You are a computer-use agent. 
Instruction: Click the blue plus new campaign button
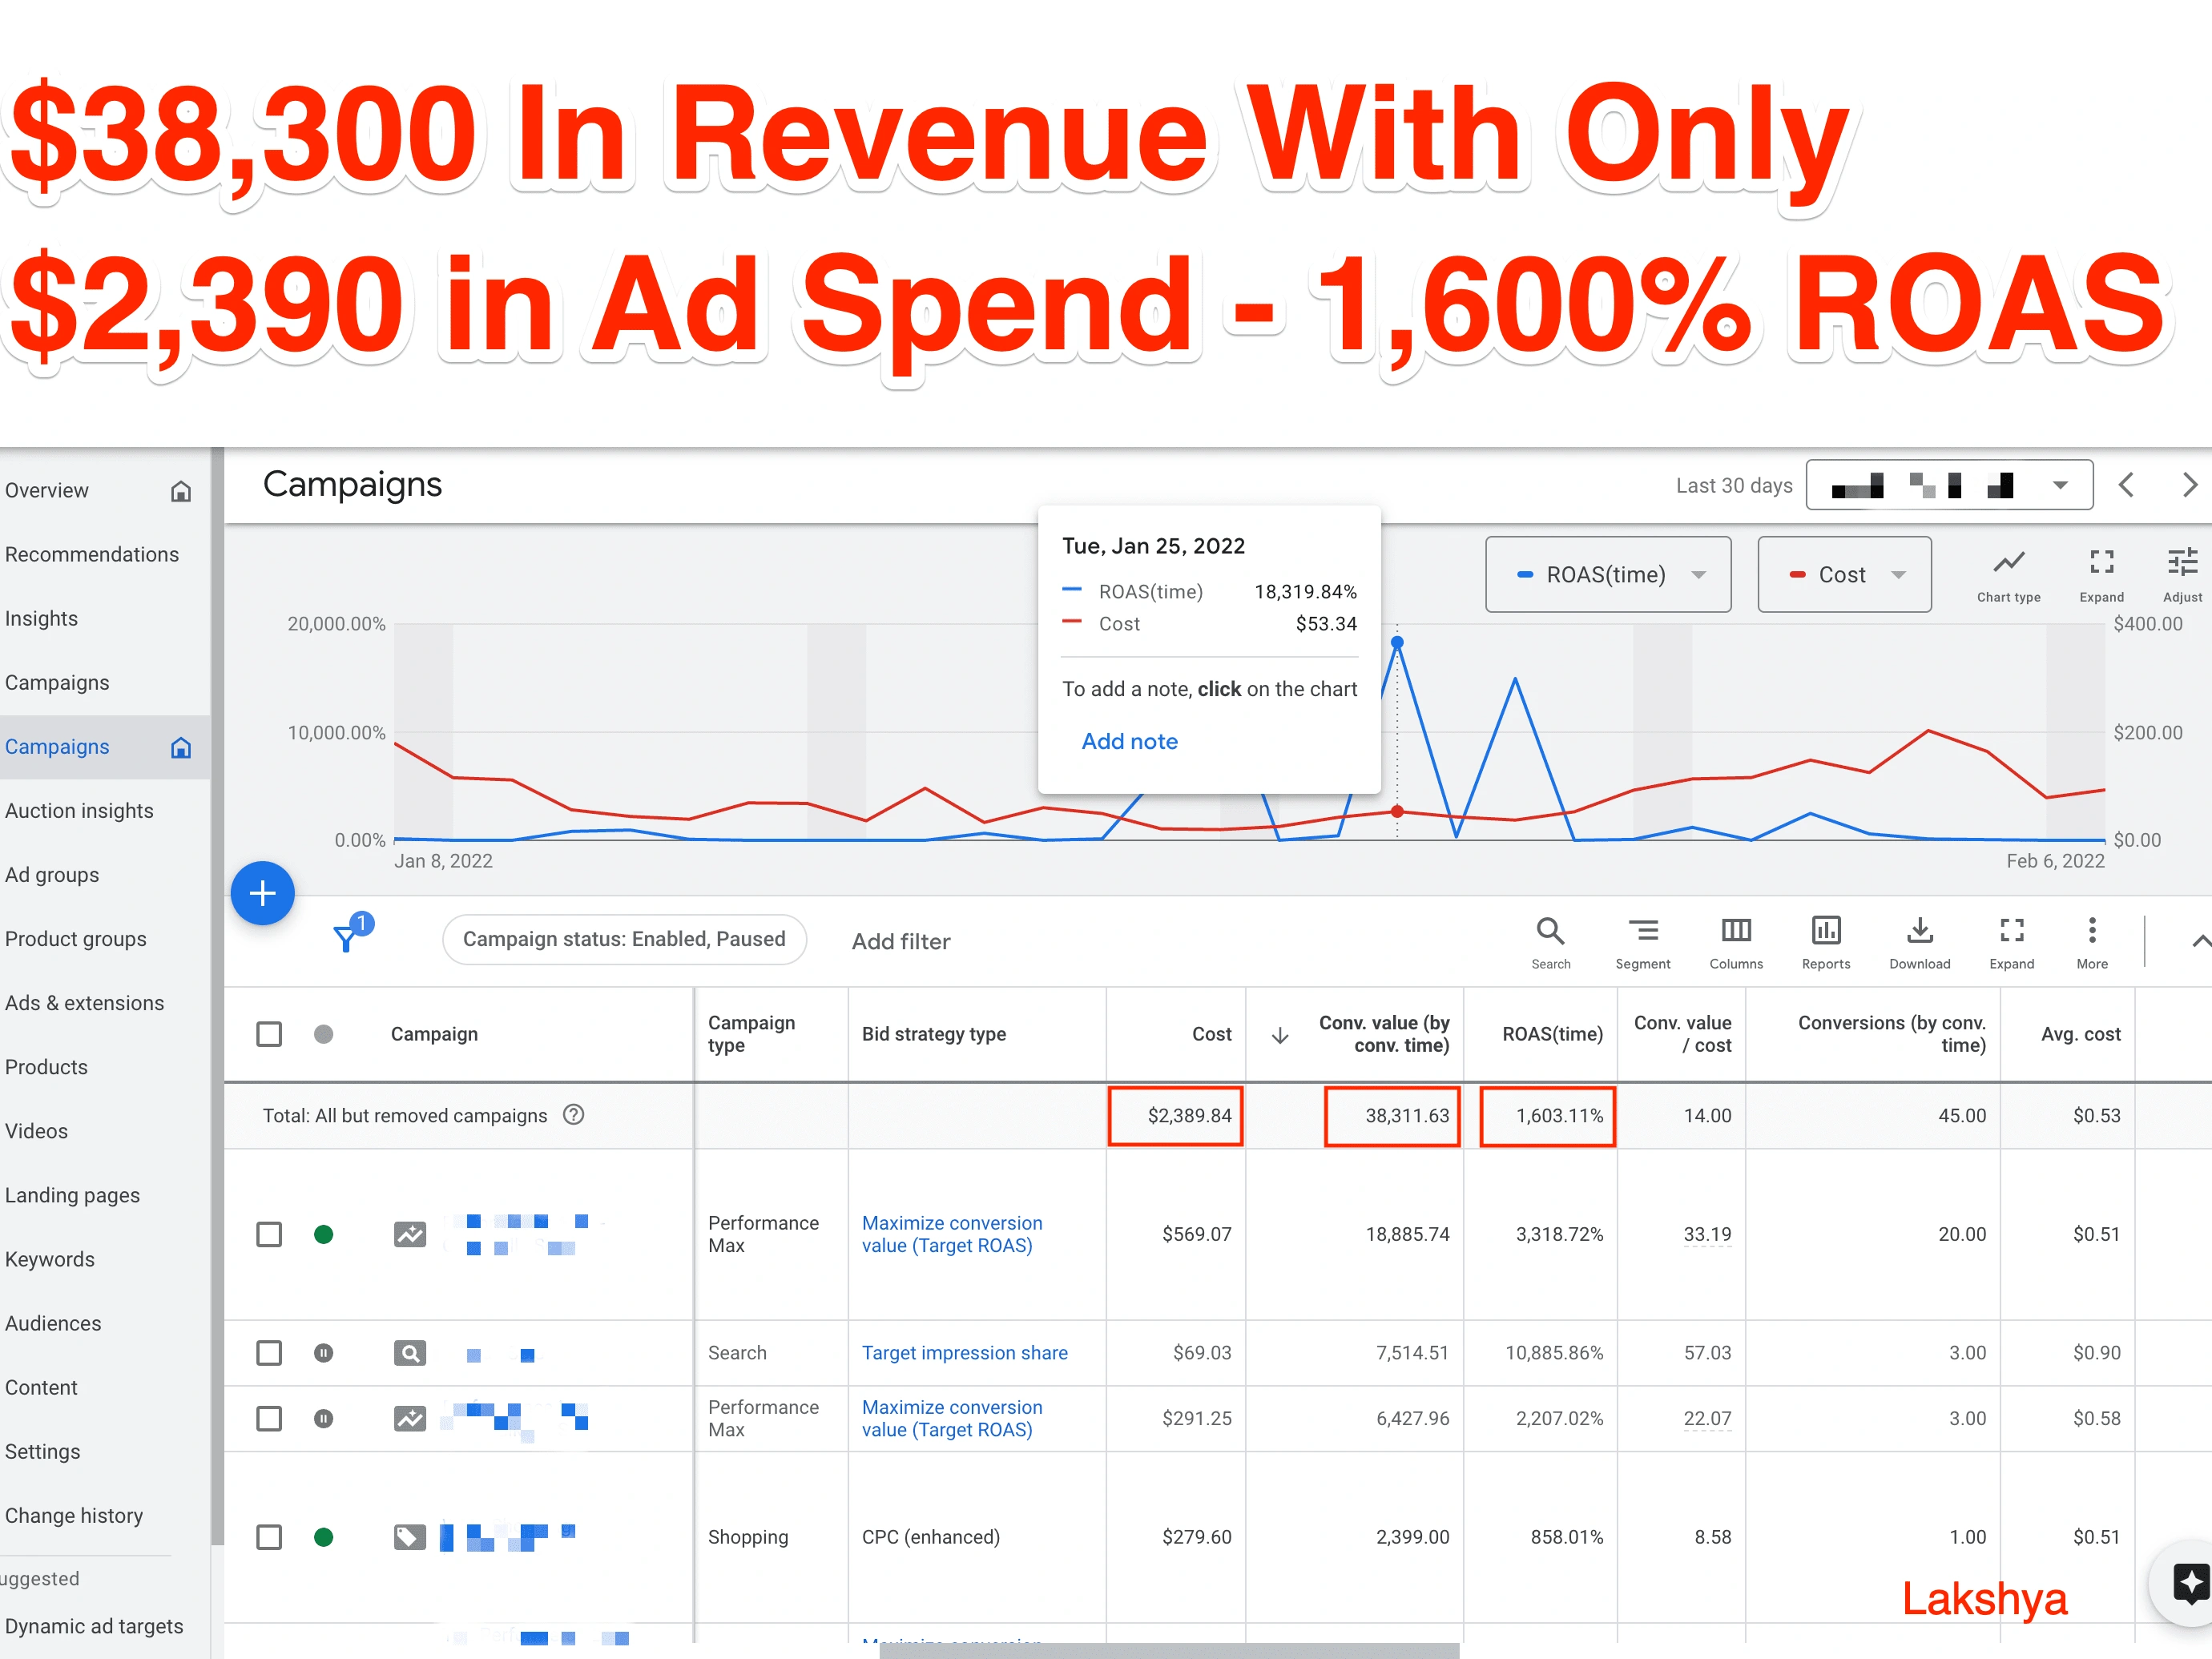(262, 893)
